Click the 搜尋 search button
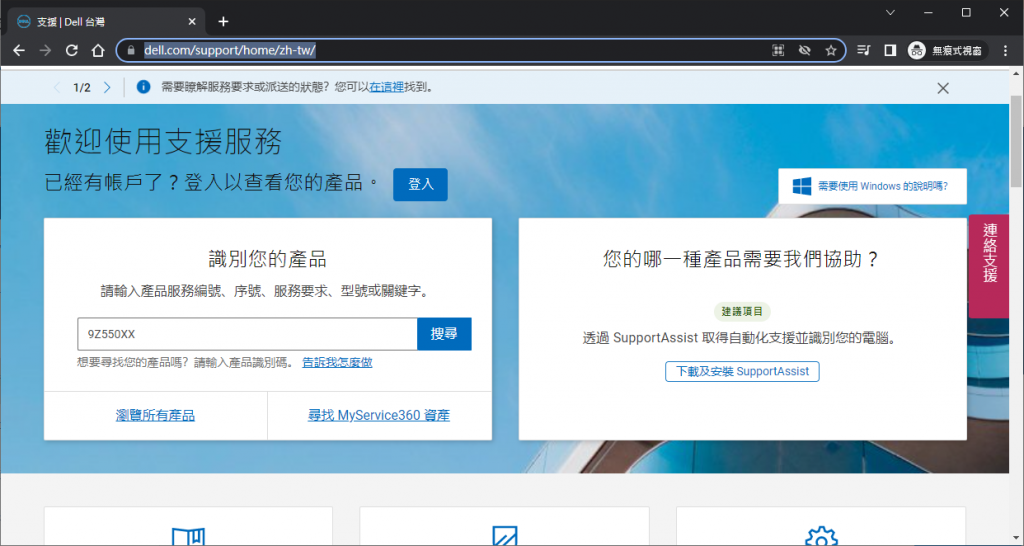This screenshot has height=546, width=1024. click(x=444, y=334)
